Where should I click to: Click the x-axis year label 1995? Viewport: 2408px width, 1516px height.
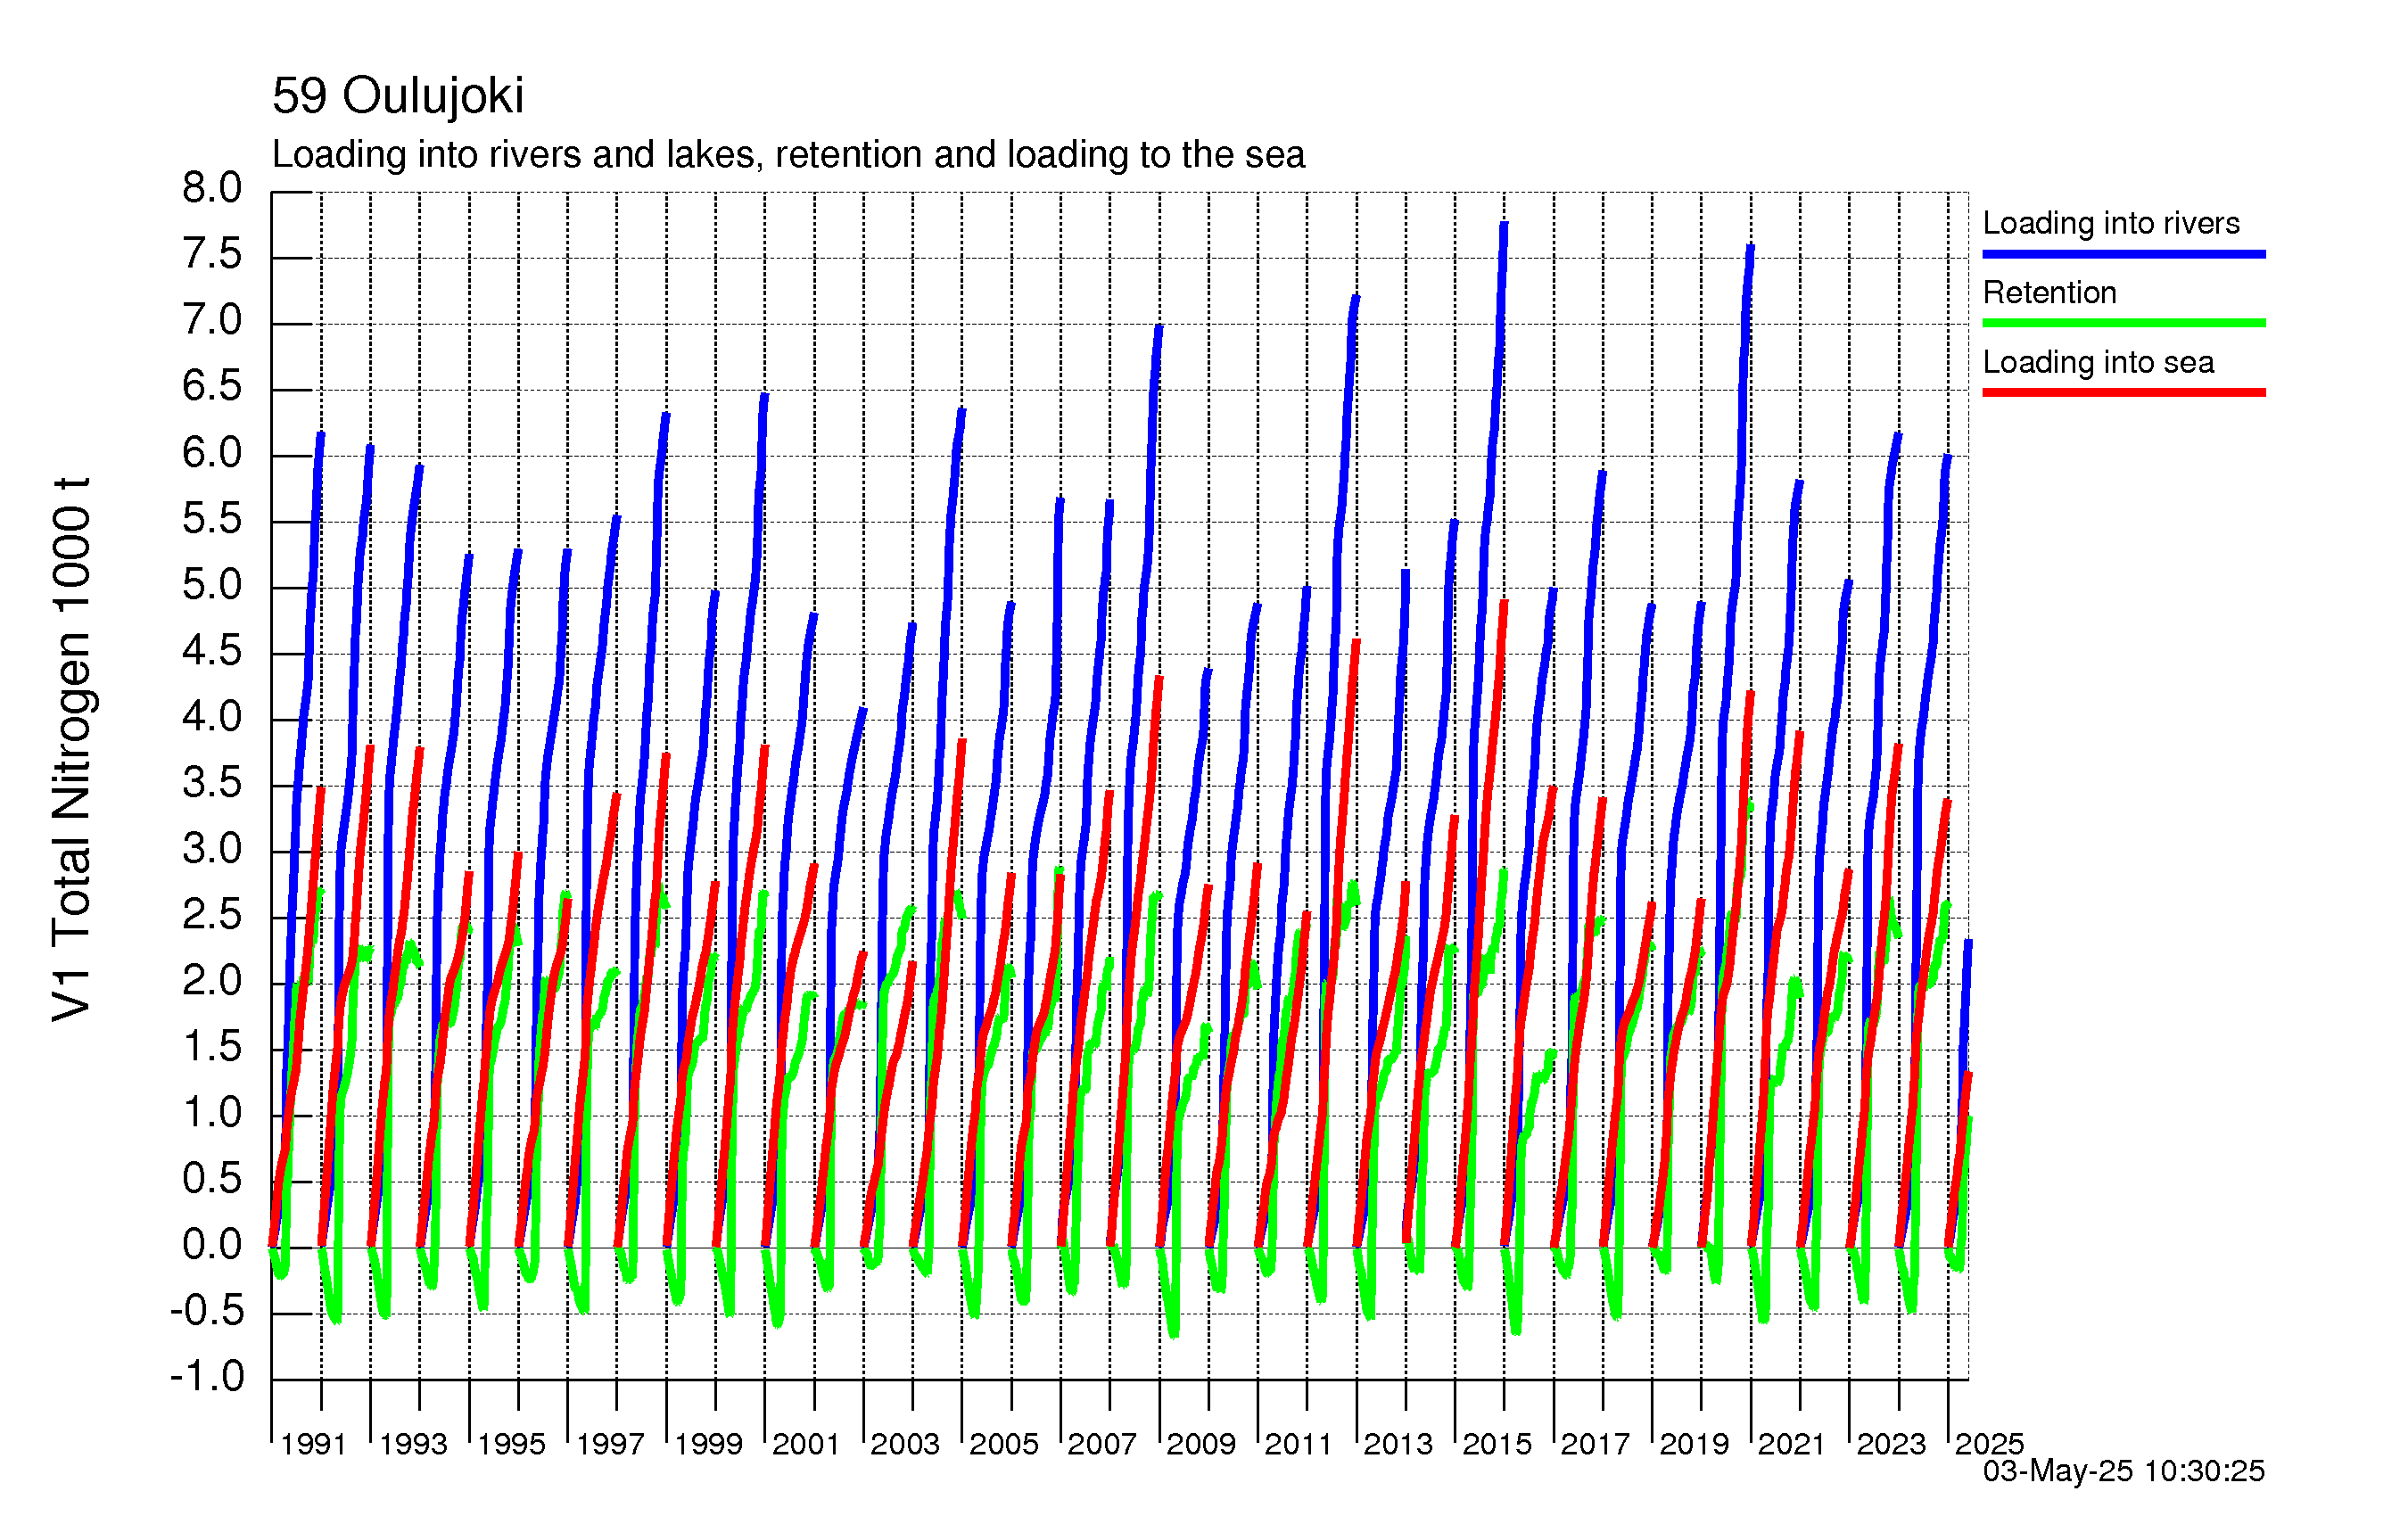511,1444
